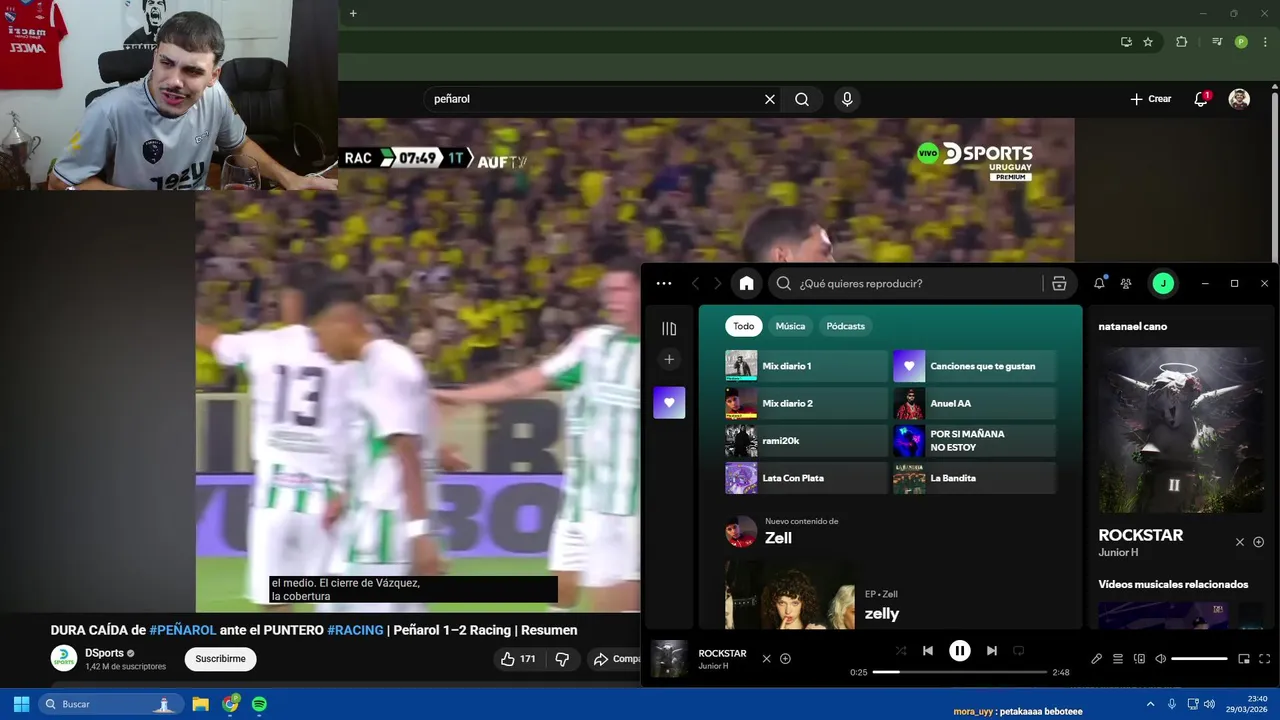Screen dimensions: 1280x720
Task: Open Liked Songs heart in Spotify sidebar
Action: click(x=669, y=402)
